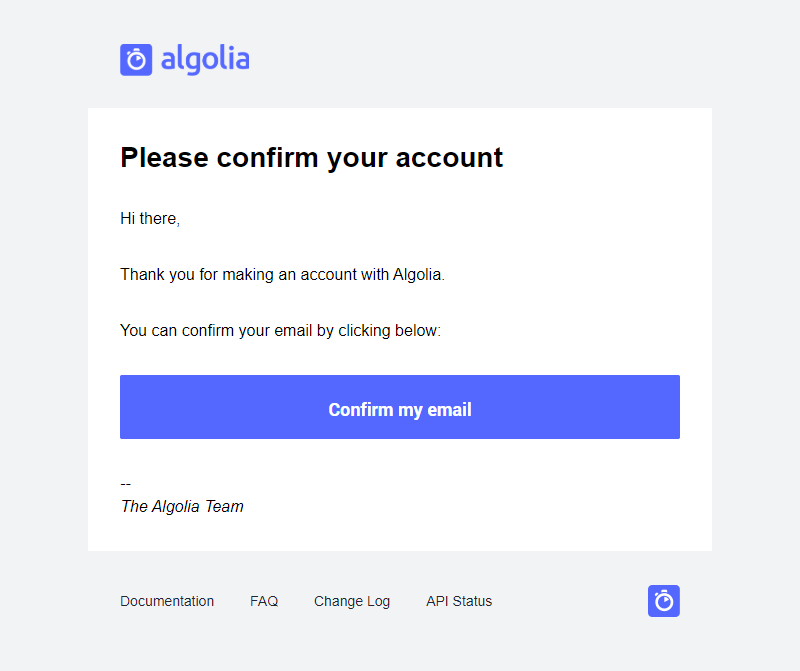This screenshot has height=671, width=800.
Task: Confirm my email using the blue button
Action: (400, 407)
